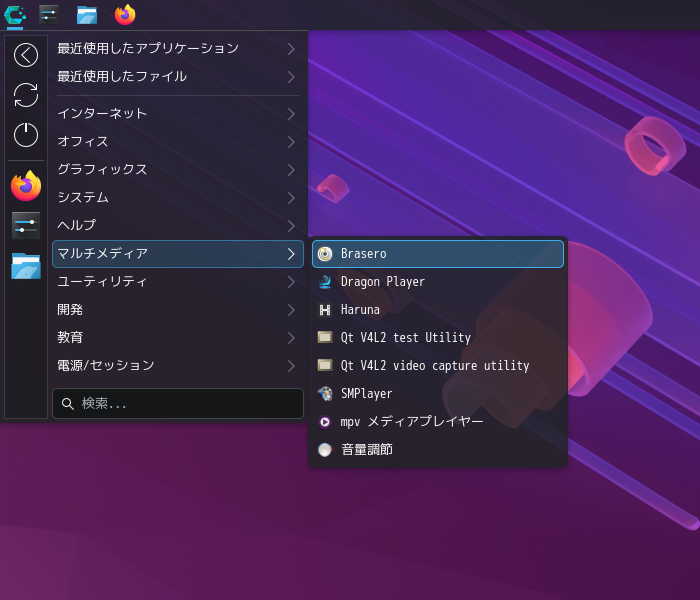Expand 教育 submenu arrow
Screen dimensions: 700x600
(291, 338)
